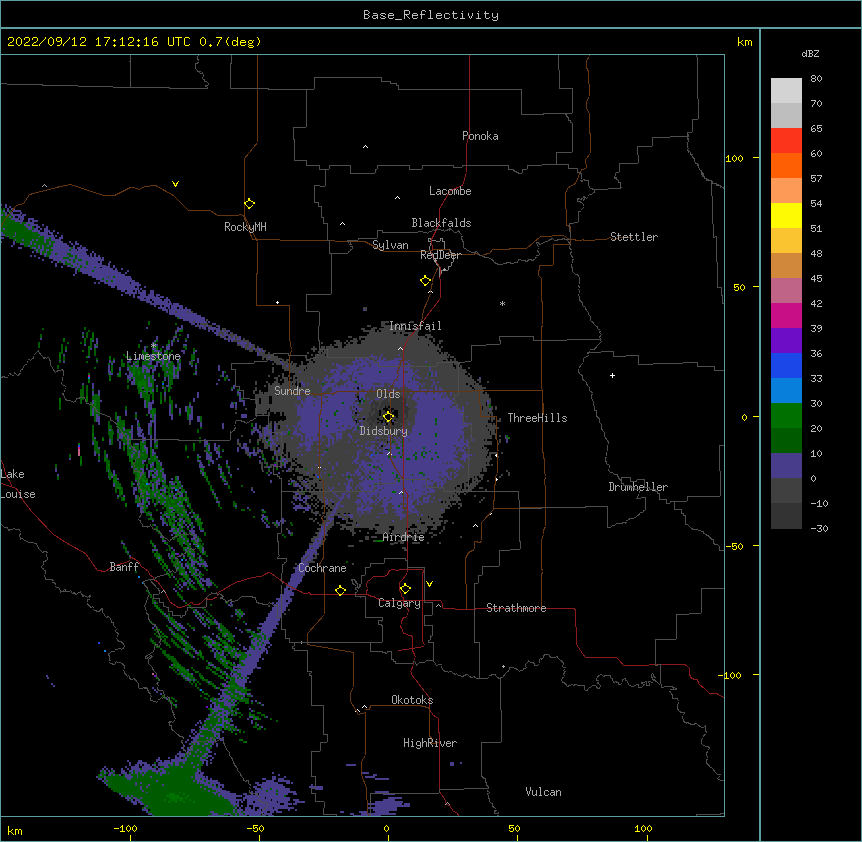Image resolution: width=862 pixels, height=842 pixels.
Task: Click the Limestone label
Action: (x=153, y=356)
